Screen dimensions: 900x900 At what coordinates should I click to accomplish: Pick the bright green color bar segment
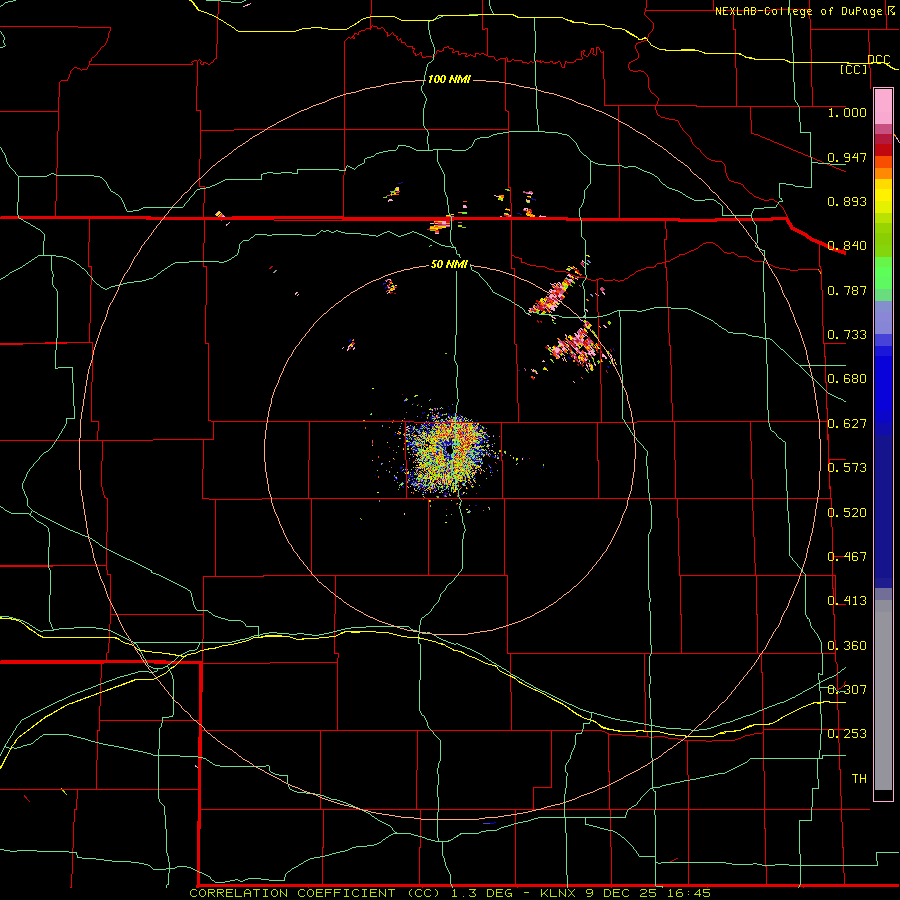883,273
